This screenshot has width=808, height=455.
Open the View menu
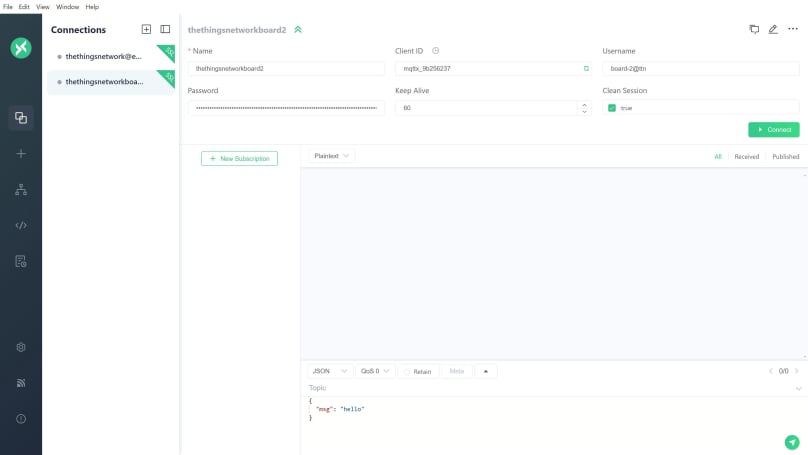[43, 7]
